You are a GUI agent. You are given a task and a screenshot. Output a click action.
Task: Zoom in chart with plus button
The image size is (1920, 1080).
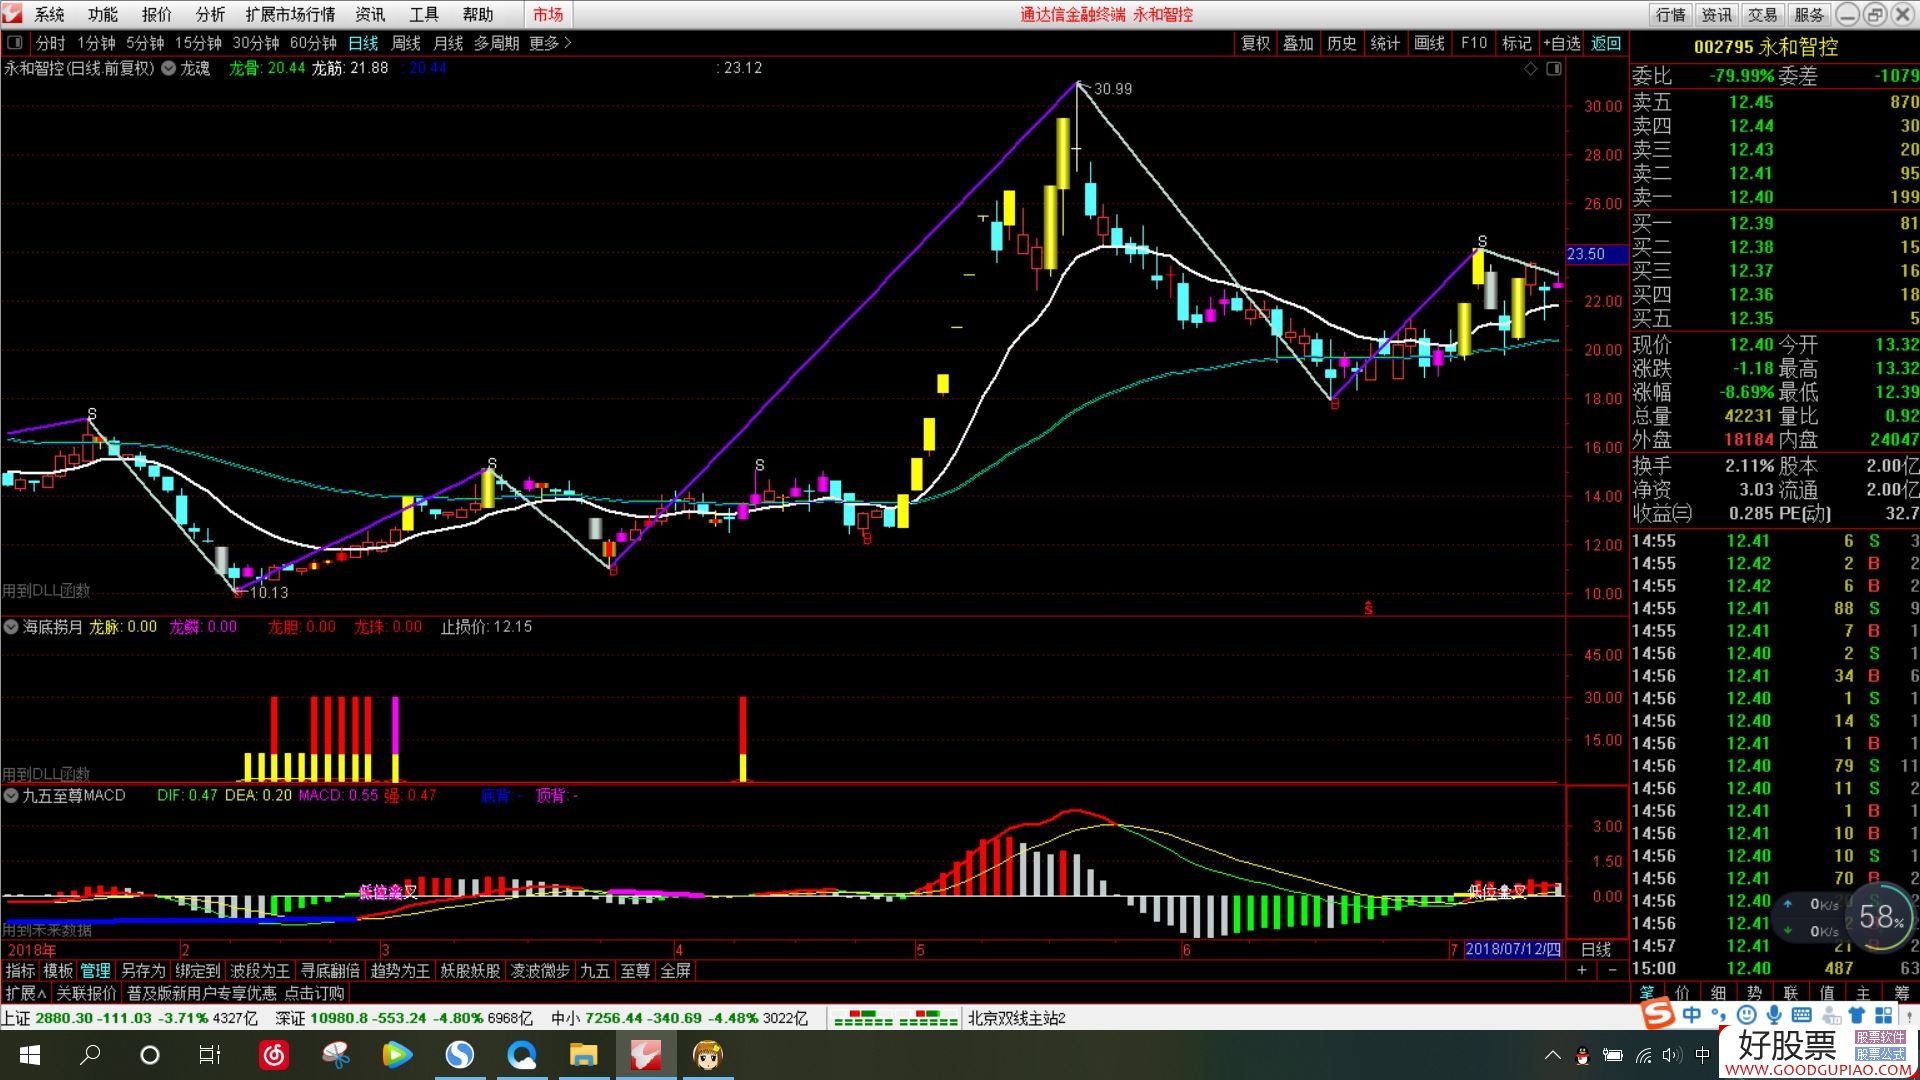click(x=1582, y=970)
